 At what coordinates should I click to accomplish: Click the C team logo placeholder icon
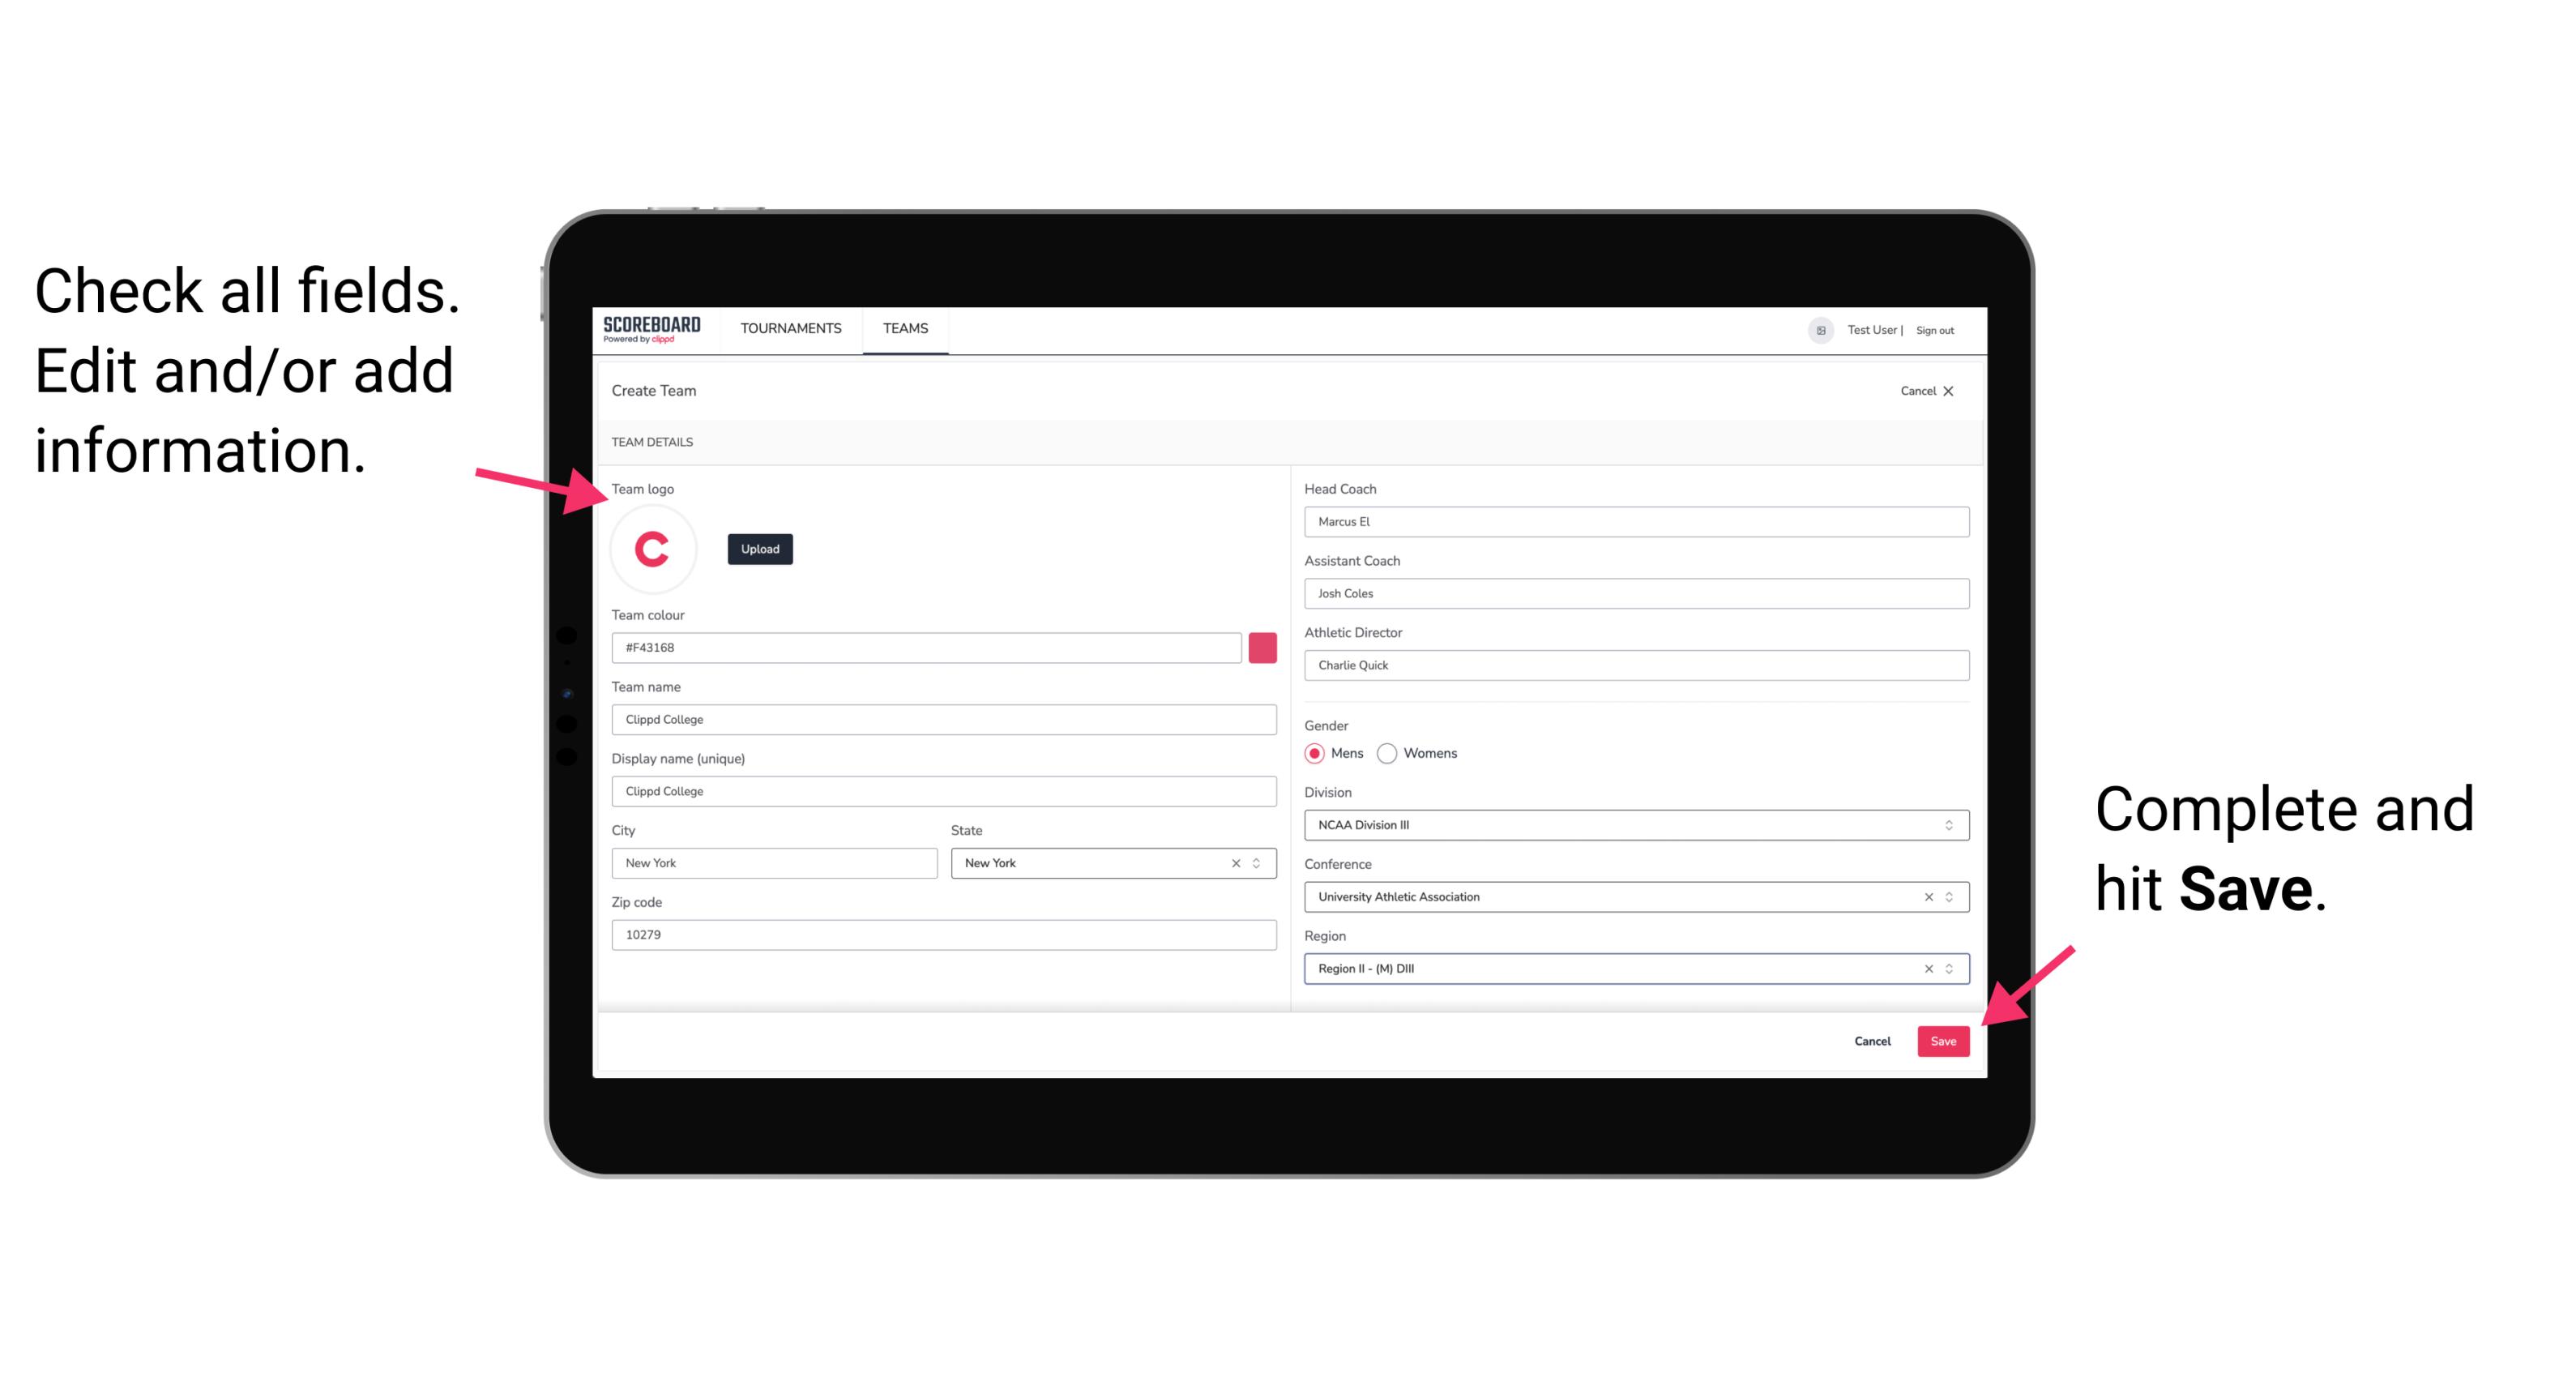pos(653,548)
